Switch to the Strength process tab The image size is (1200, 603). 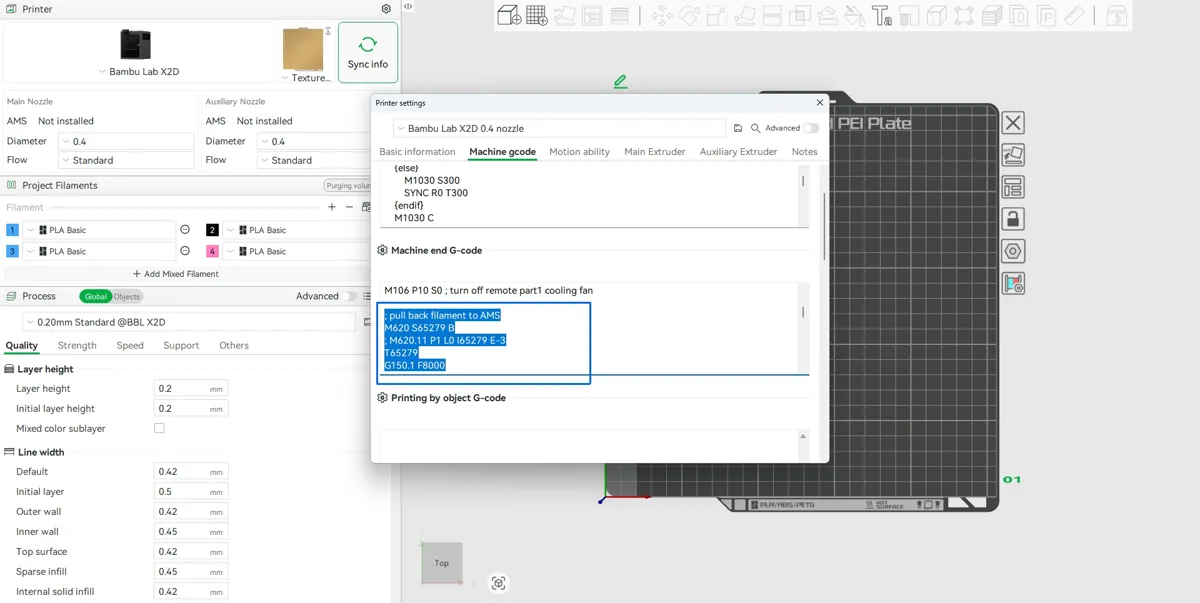tap(77, 345)
